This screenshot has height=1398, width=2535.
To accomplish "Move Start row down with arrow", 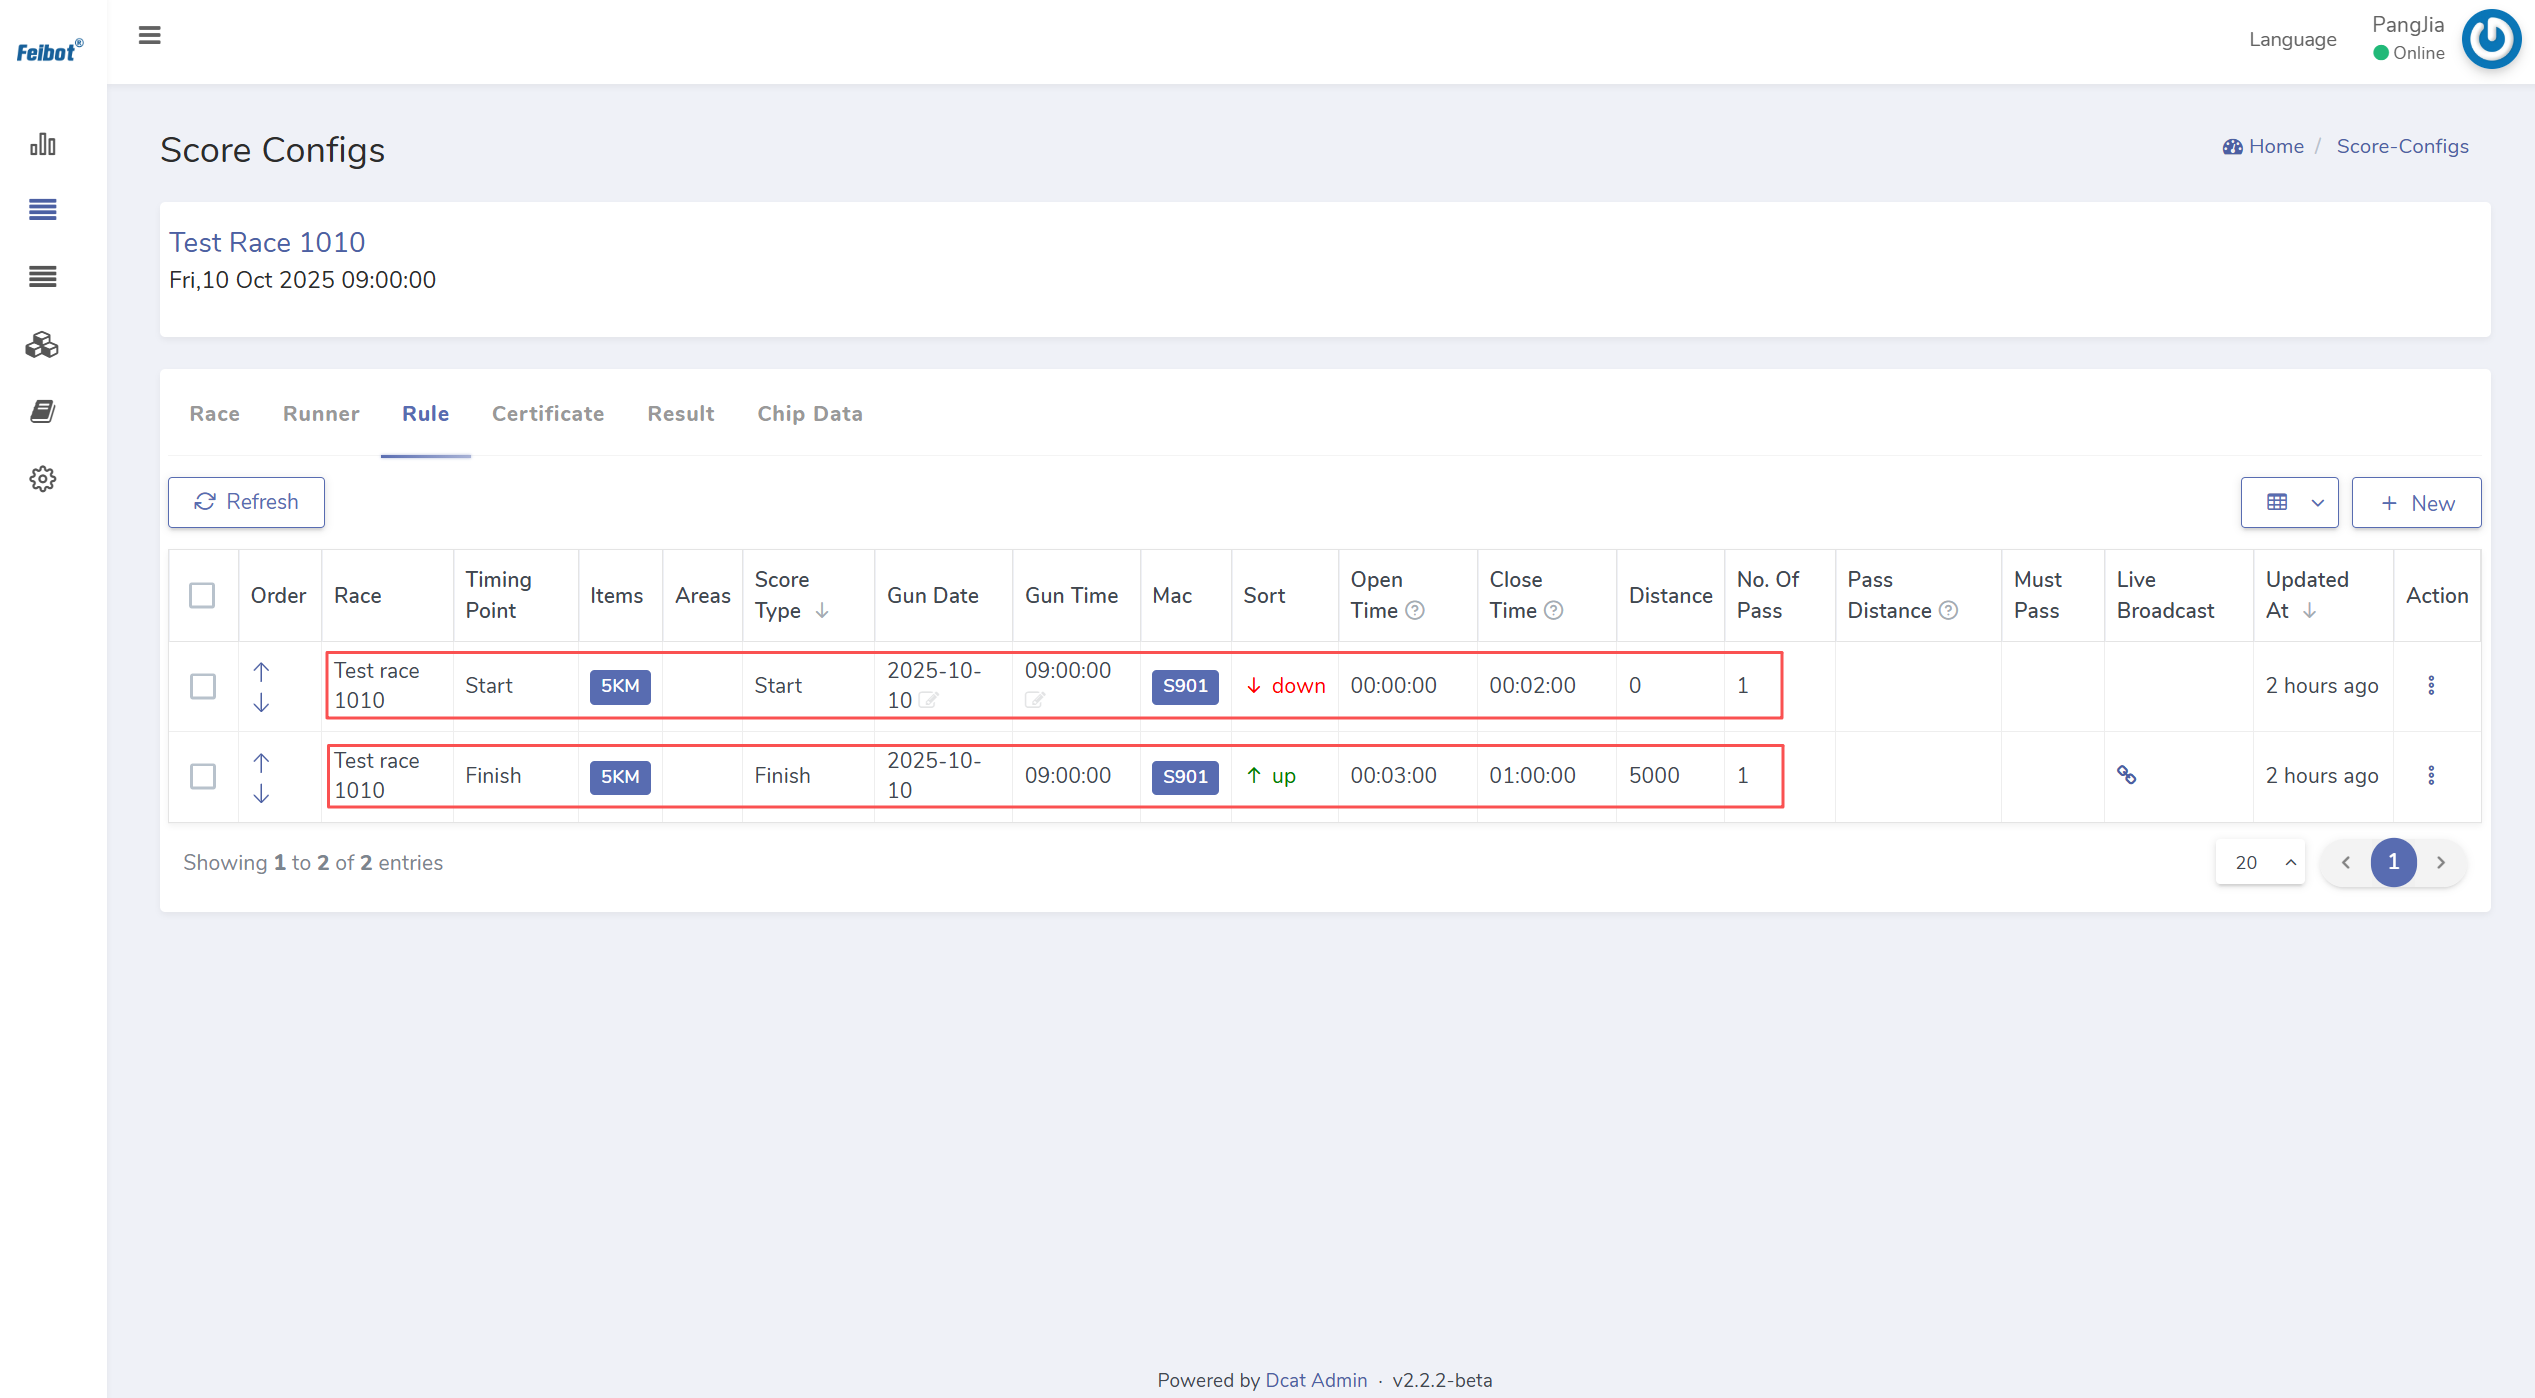I will point(261,703).
